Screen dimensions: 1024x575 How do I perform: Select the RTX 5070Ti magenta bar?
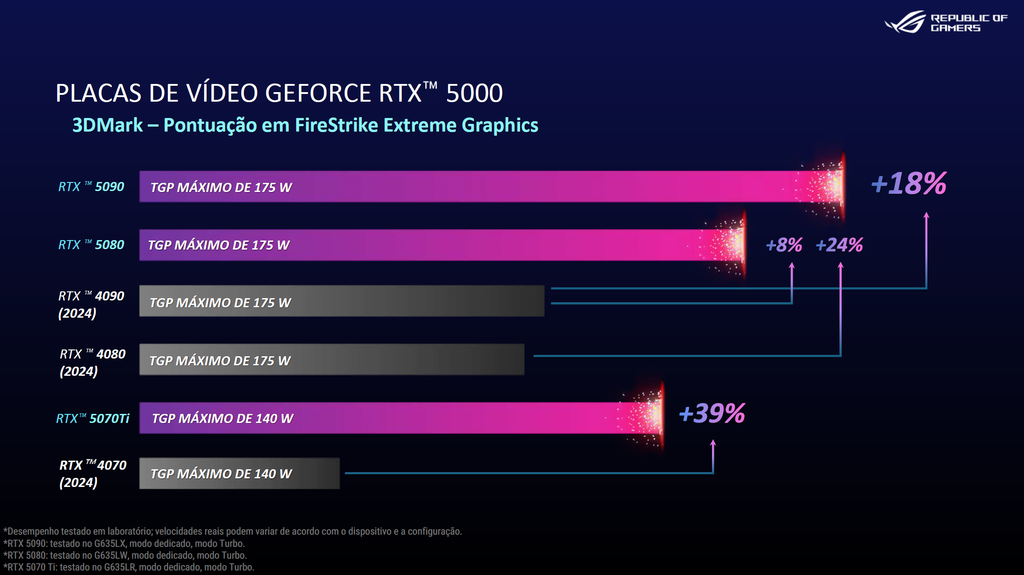pos(400,418)
